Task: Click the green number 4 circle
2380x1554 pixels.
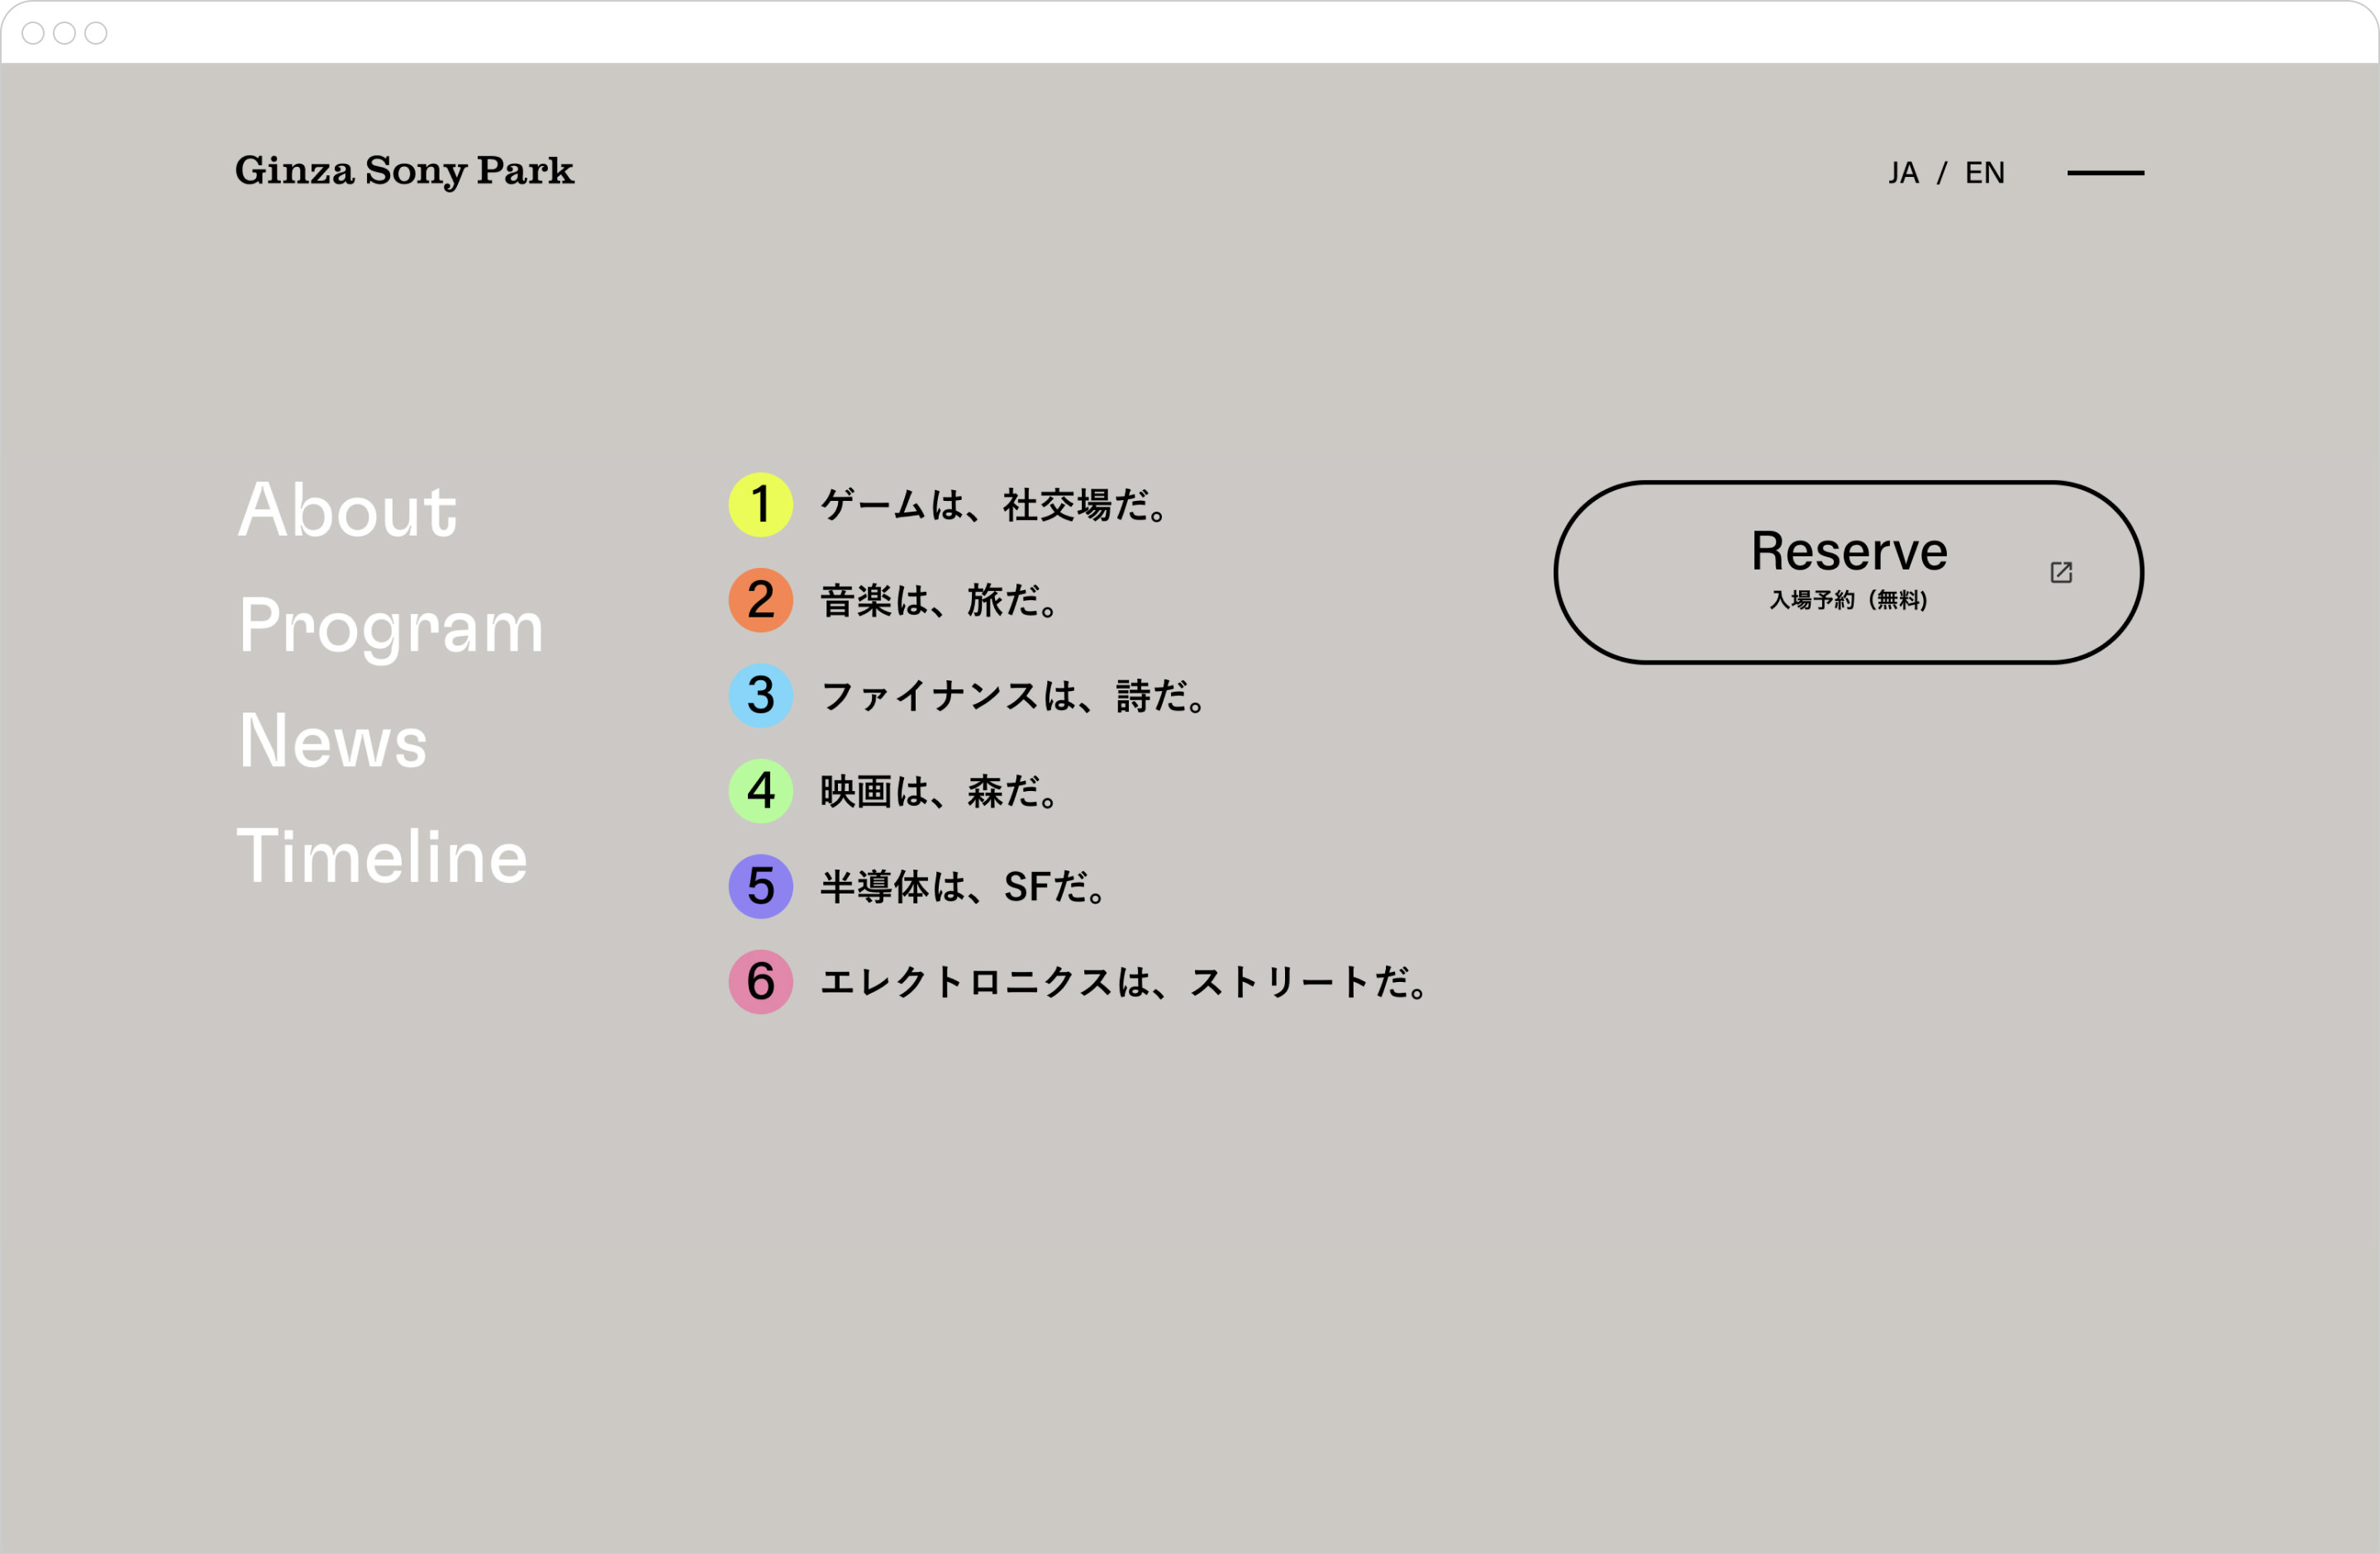Action: [760, 791]
